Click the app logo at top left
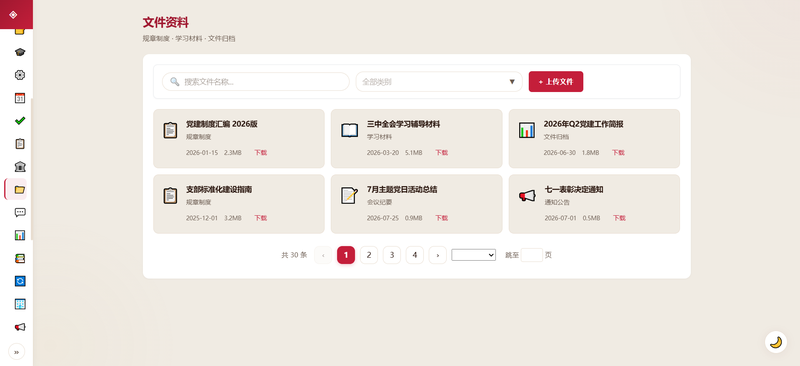 13,14
